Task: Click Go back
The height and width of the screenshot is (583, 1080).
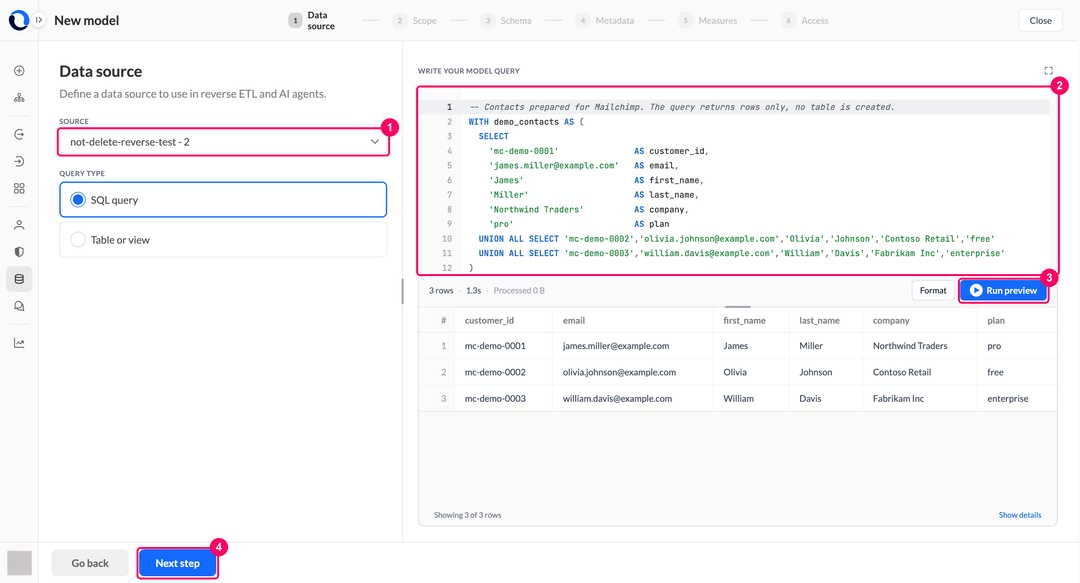Action: point(90,563)
